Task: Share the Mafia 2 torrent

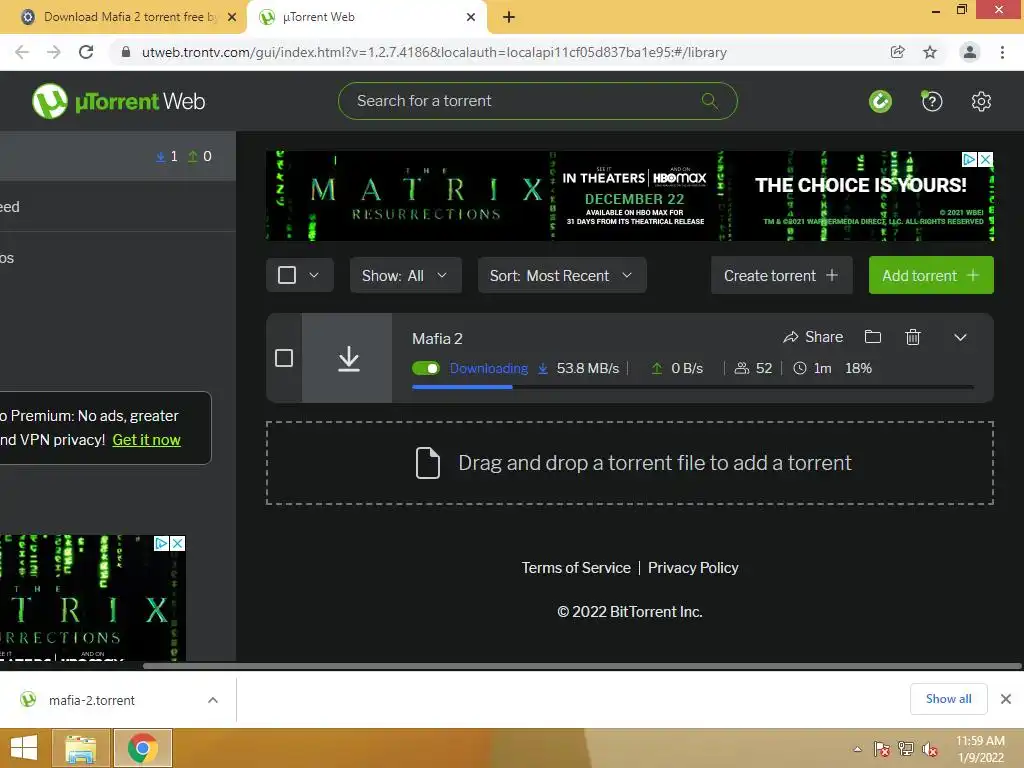Action: click(x=813, y=337)
